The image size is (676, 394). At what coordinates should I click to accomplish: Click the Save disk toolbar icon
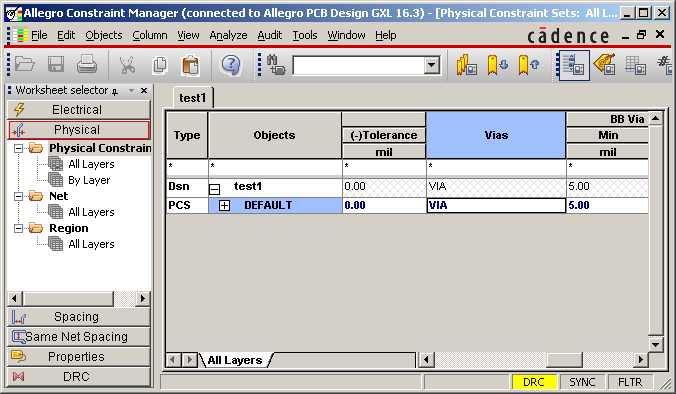56,65
